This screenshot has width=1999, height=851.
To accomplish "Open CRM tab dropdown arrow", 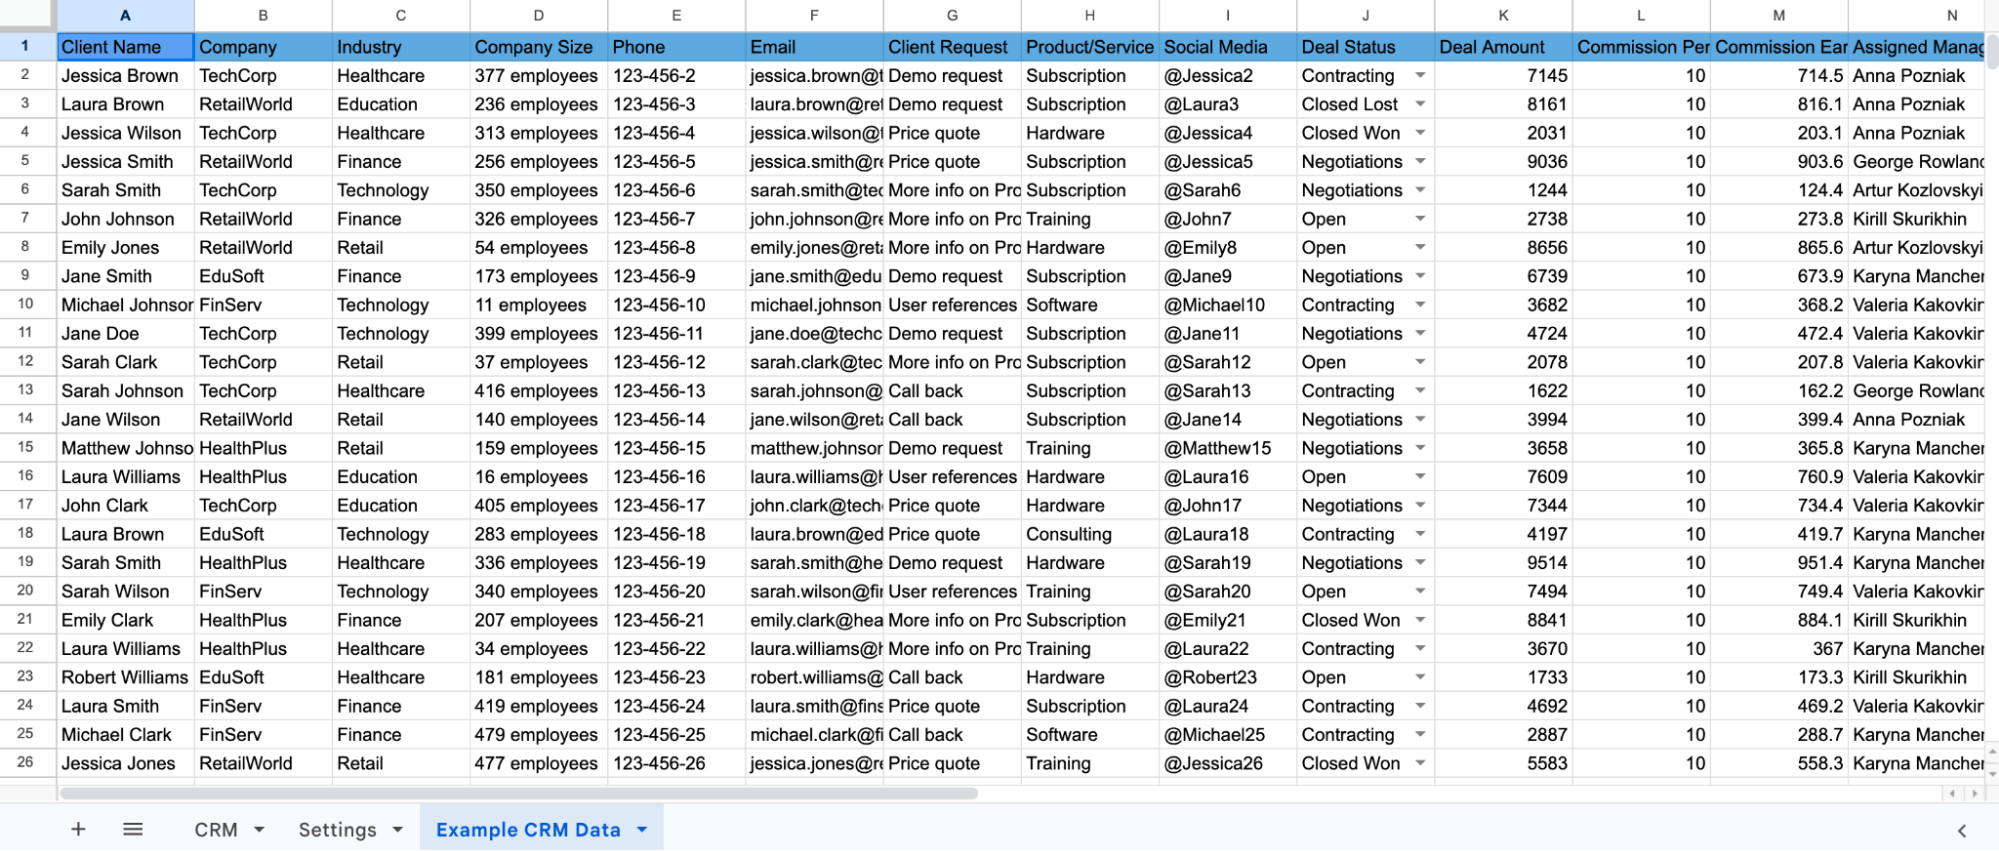I will [259, 829].
